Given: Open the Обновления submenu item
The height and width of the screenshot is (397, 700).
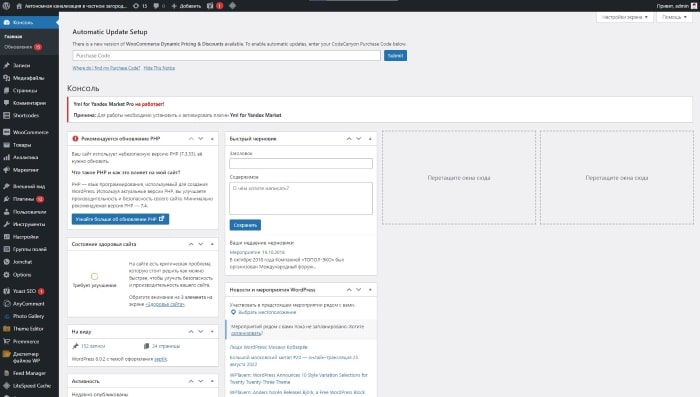Looking at the screenshot, I should tap(22, 47).
